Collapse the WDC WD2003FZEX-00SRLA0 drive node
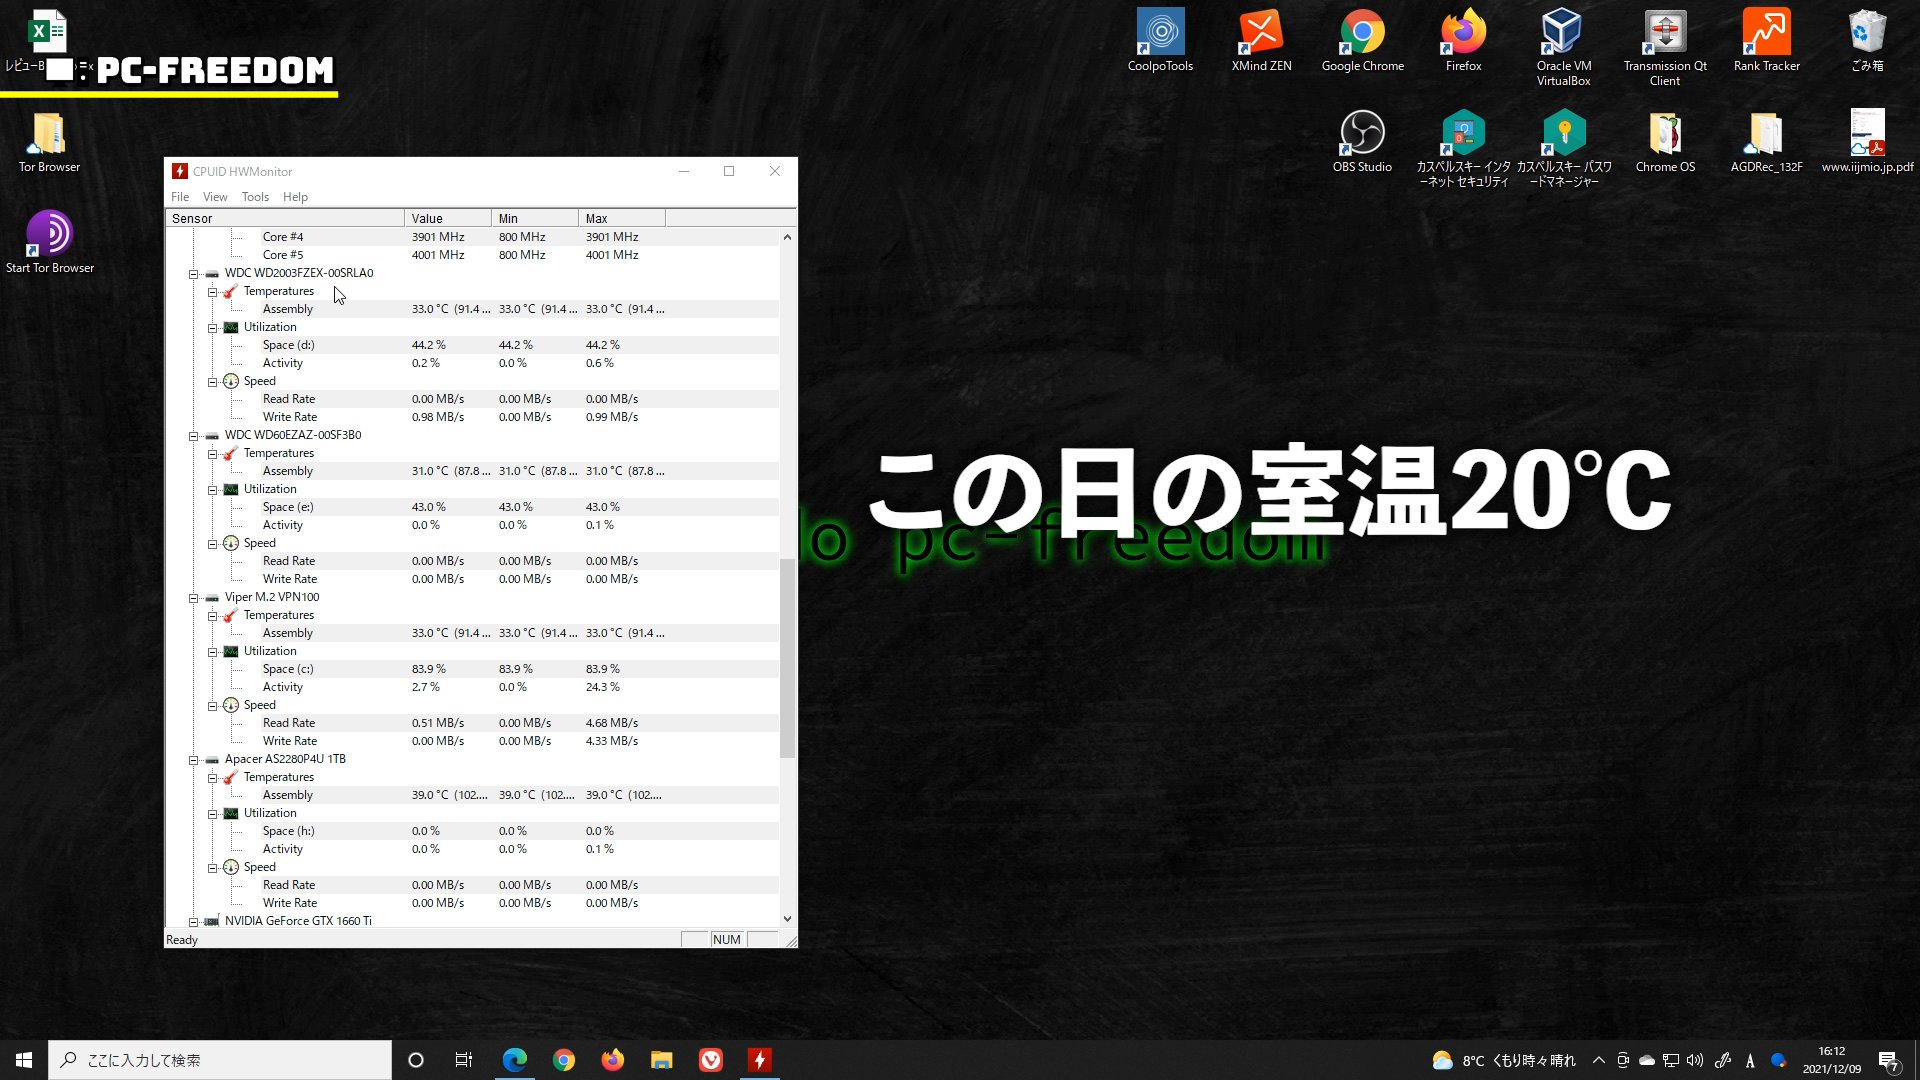This screenshot has width=1920, height=1080. pos(194,273)
